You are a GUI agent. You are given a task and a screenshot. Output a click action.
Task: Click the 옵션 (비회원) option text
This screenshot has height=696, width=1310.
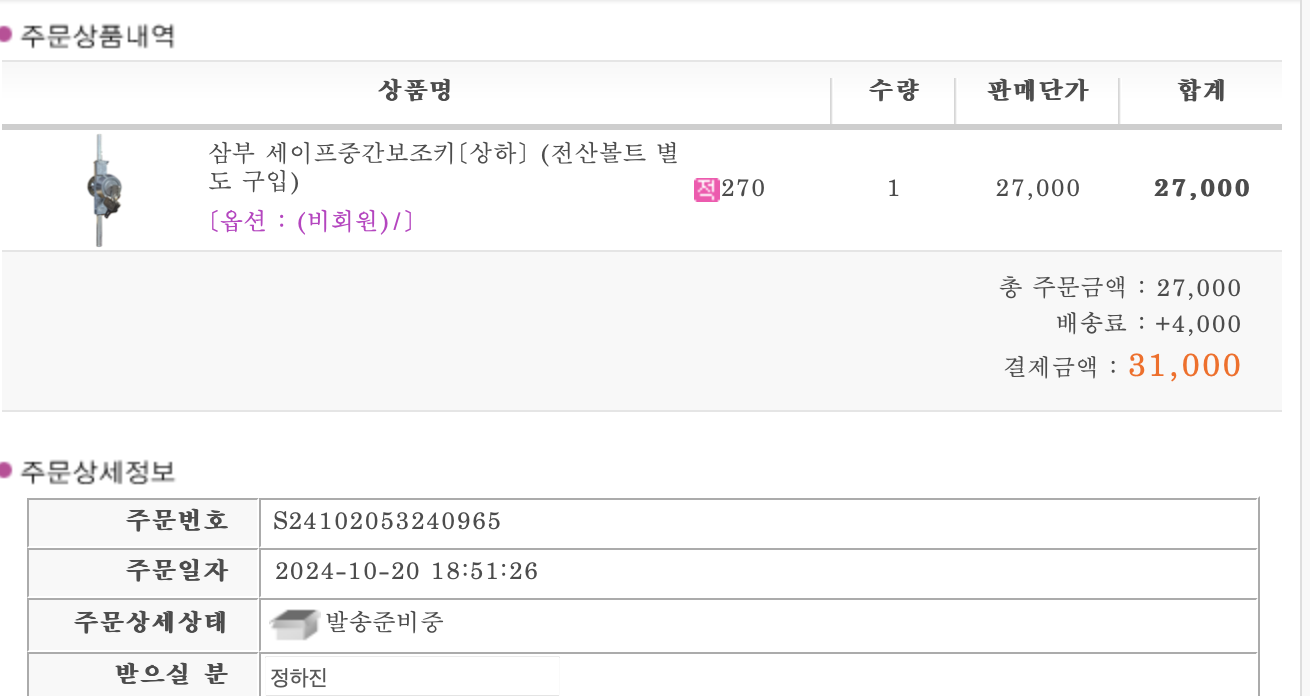coord(311,222)
